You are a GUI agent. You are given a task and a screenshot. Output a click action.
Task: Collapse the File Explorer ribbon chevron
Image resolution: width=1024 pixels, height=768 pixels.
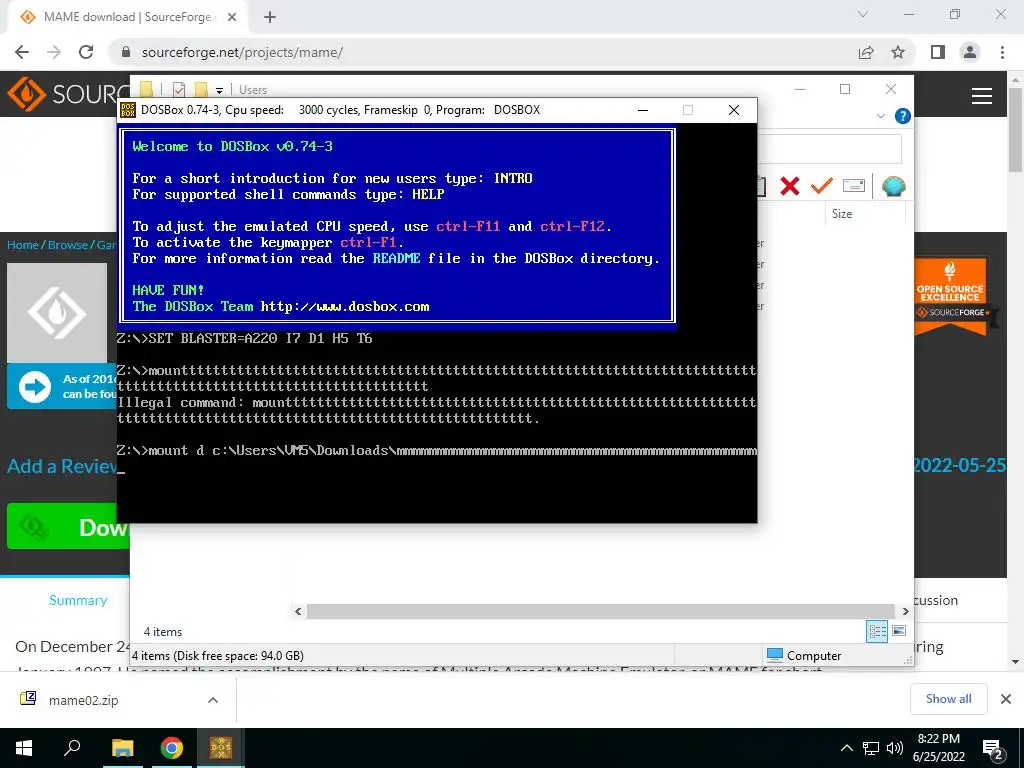click(x=880, y=116)
